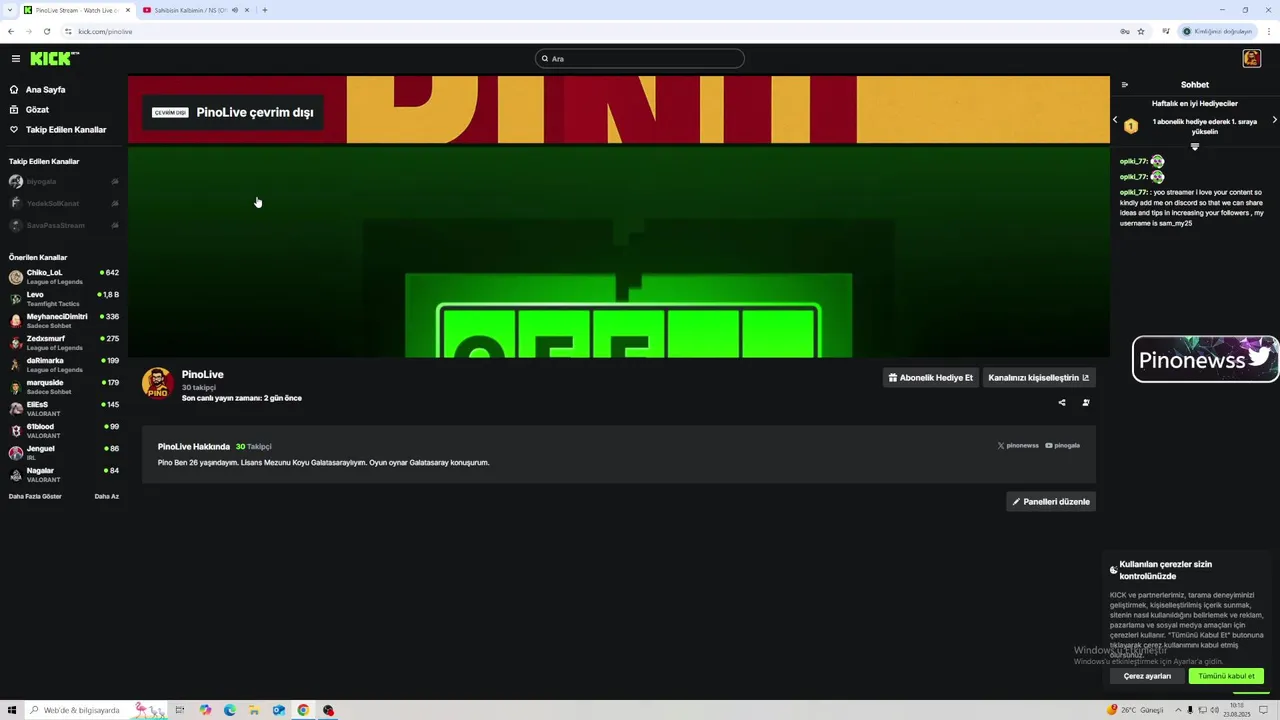Screen dimensions: 1280x720
Task: Open Outlook from taskbar
Action: pos(279,710)
